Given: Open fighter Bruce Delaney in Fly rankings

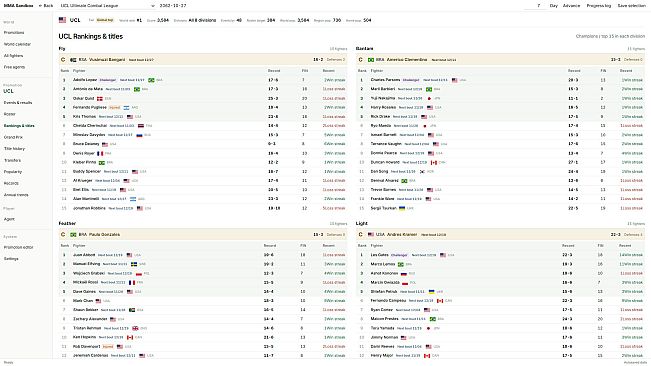Looking at the screenshot, I should [86, 144].
